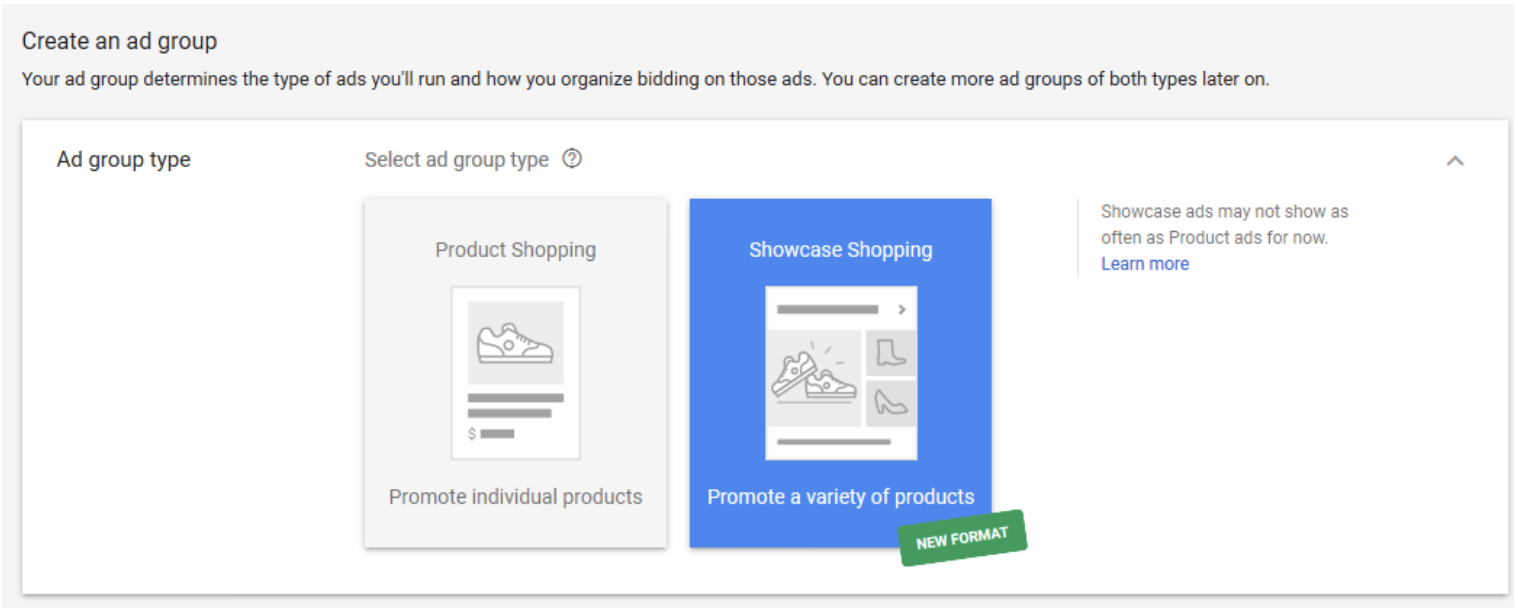The height and width of the screenshot is (608, 1518).
Task: Click the dollar sign in Product Shopping illustration
Action: click(472, 434)
